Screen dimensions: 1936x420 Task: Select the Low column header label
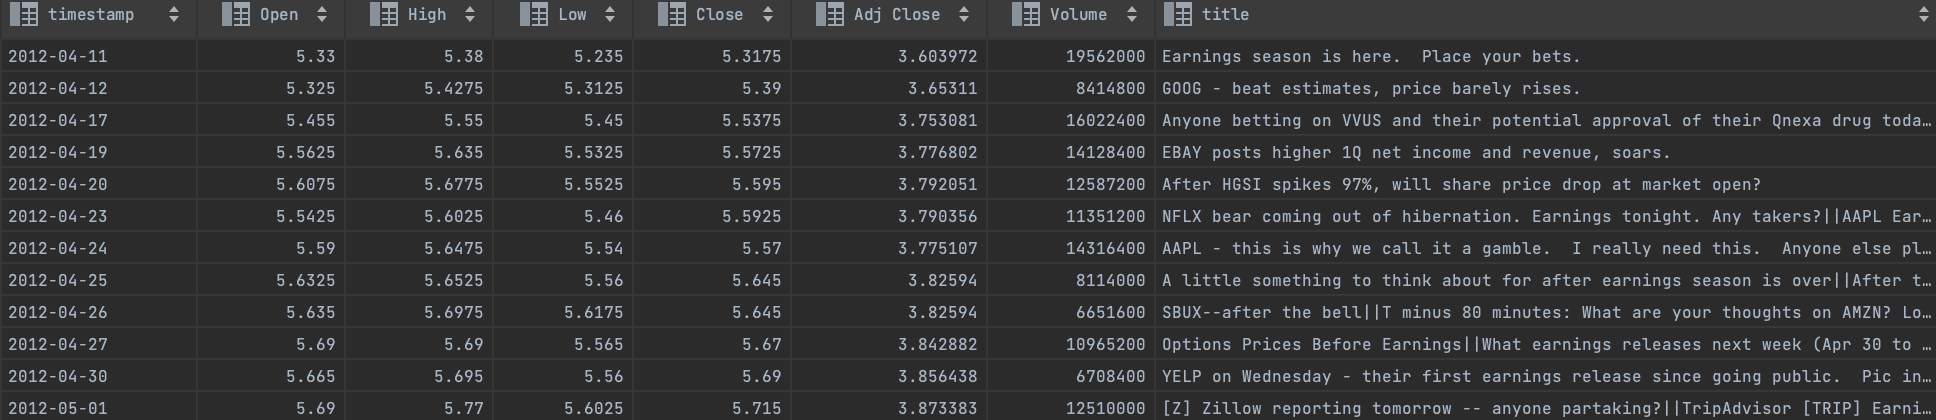pyautogui.click(x=573, y=15)
